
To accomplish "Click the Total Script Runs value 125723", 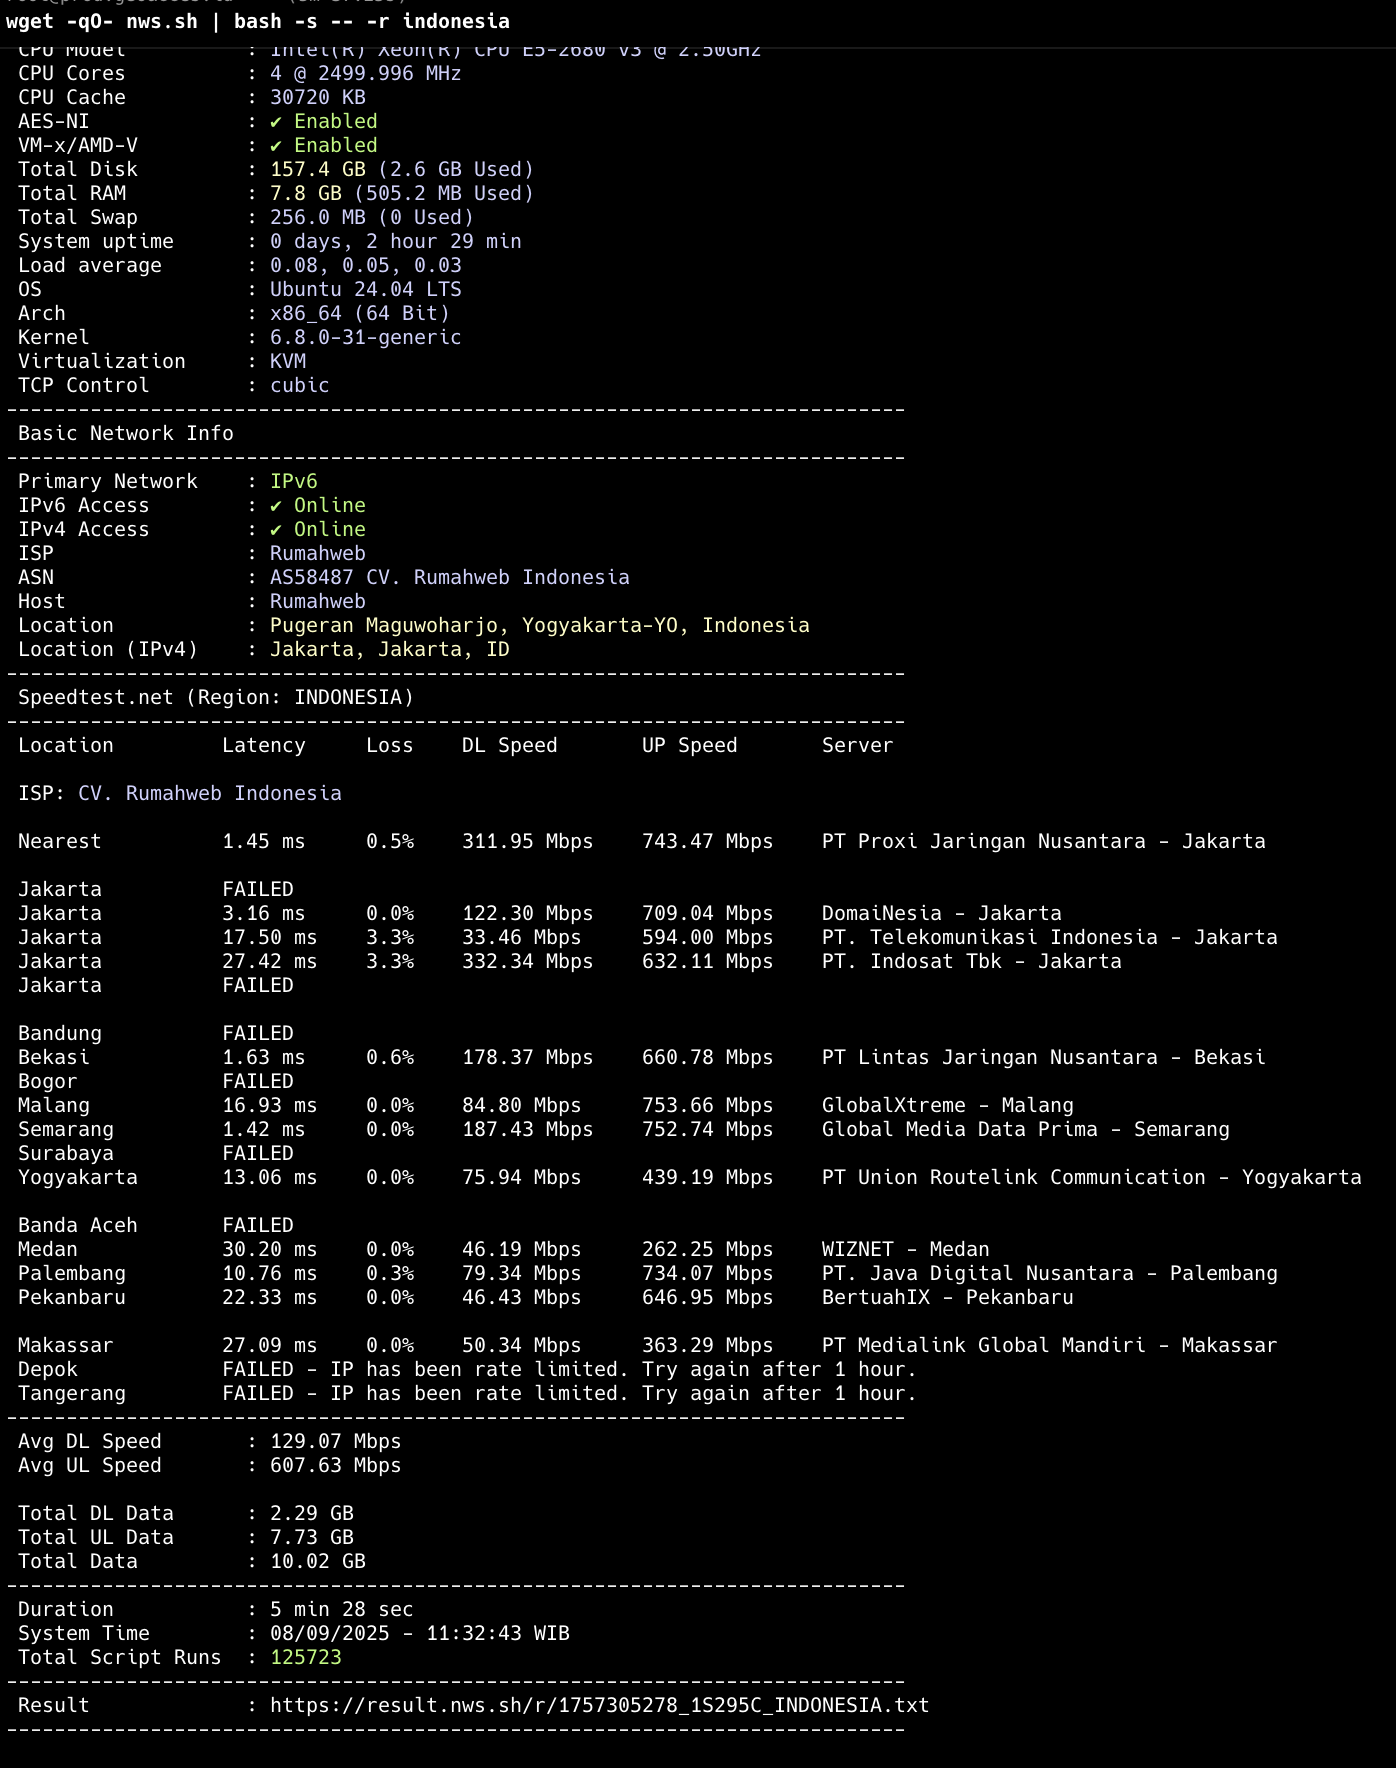I will (306, 1657).
